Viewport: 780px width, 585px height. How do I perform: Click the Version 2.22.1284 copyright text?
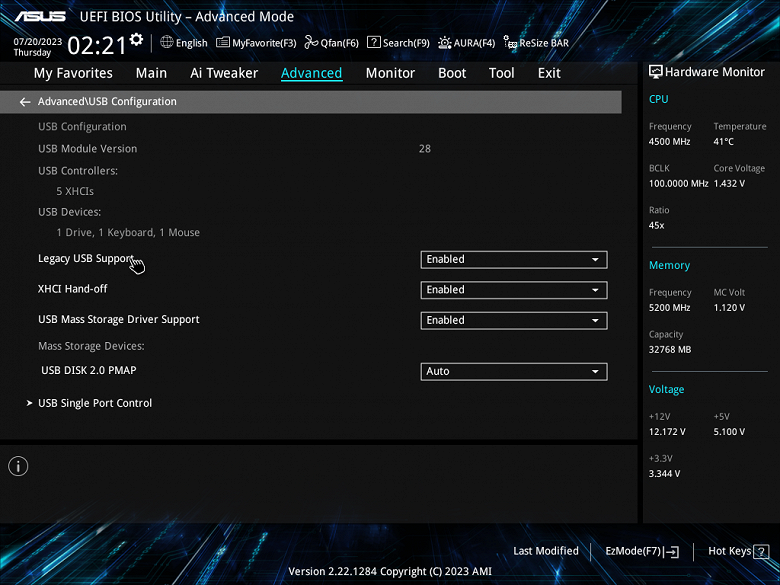tap(390, 572)
